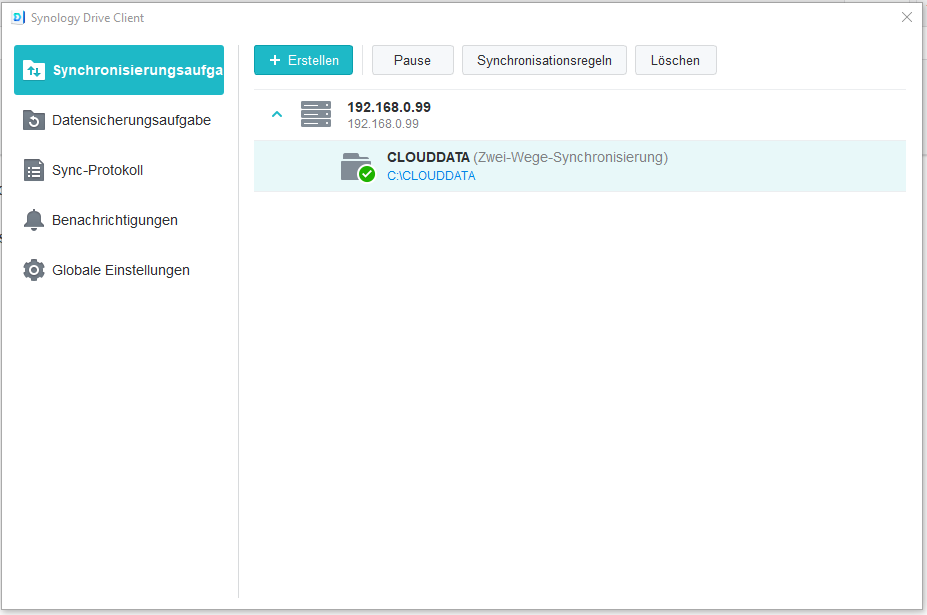
Task: Click the server icon for 192.168.0.99
Action: pos(316,114)
